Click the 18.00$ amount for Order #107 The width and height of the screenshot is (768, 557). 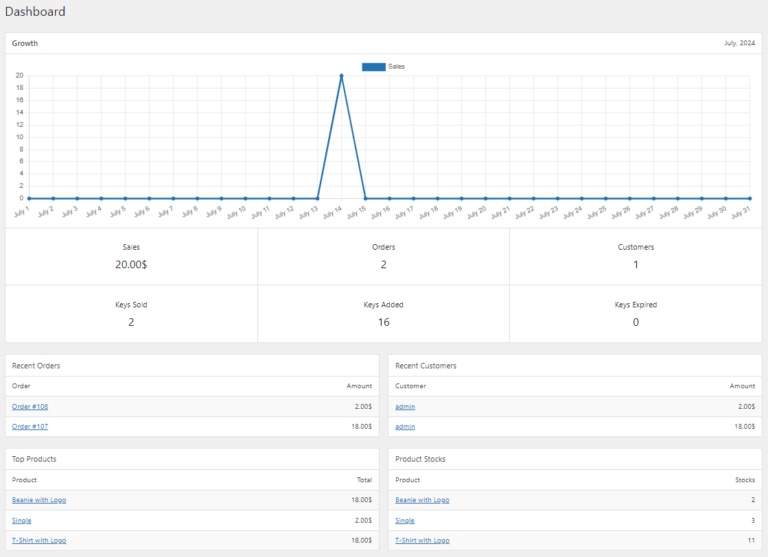pos(361,427)
